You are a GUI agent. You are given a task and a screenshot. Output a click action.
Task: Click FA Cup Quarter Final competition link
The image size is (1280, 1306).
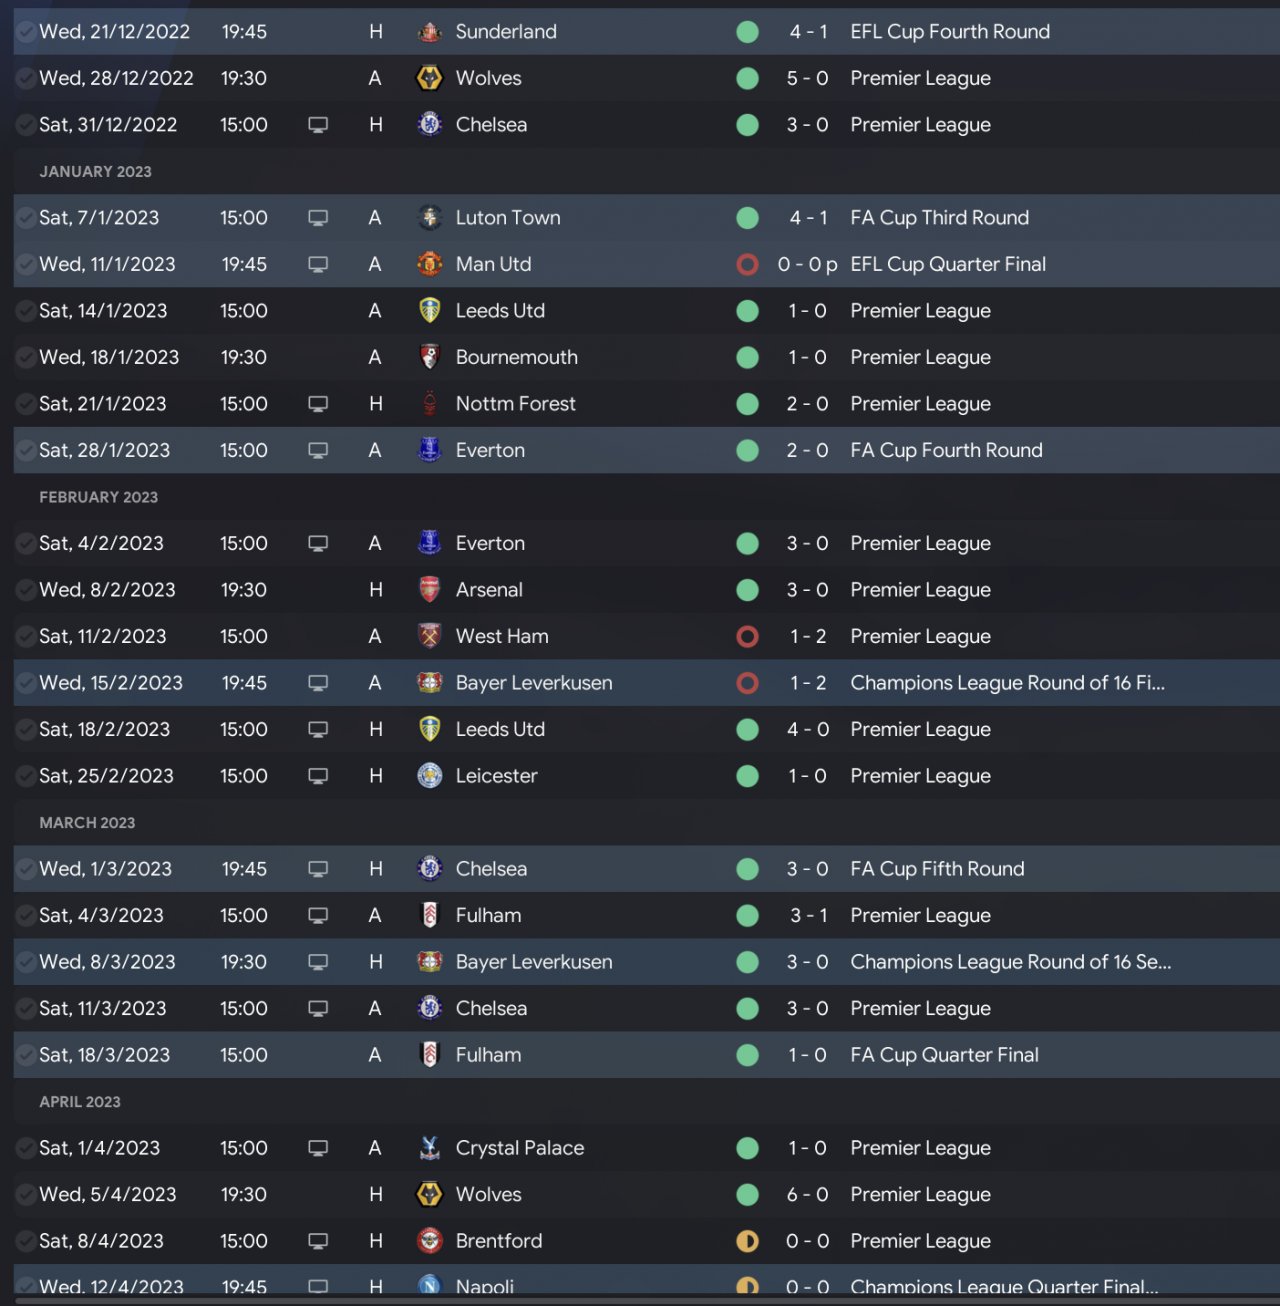[944, 1055]
